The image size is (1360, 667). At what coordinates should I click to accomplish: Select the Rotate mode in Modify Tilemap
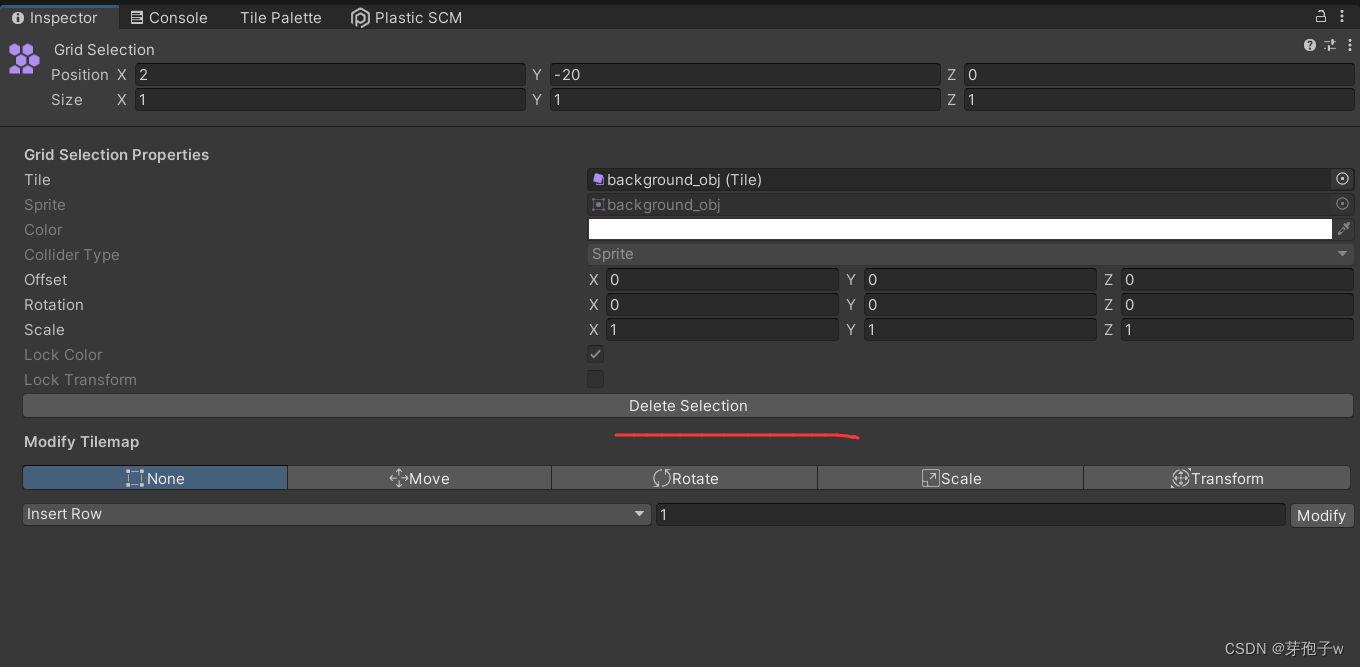(684, 477)
